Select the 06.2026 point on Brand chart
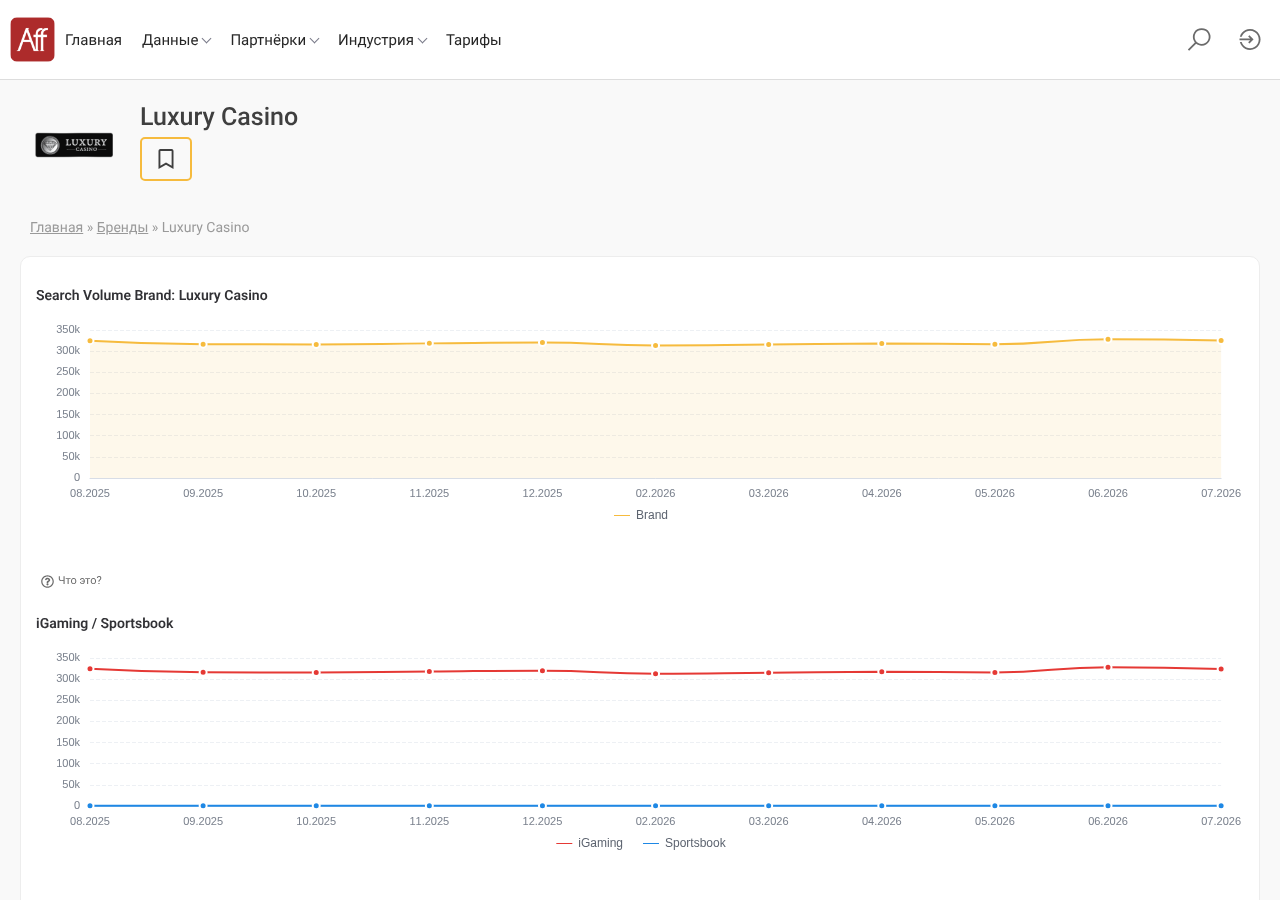 [1108, 339]
